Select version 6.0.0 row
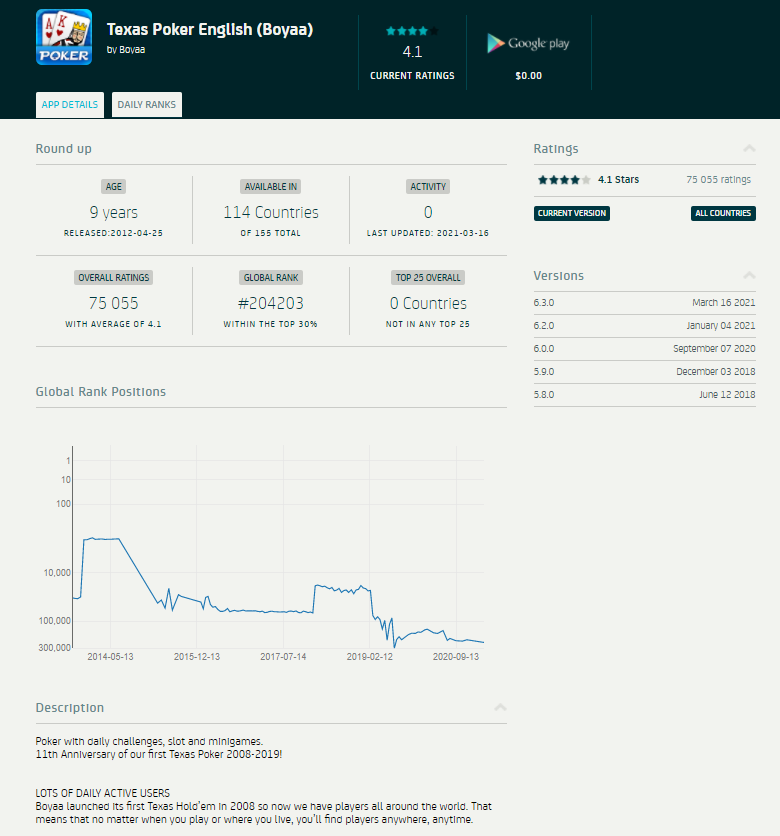This screenshot has width=780, height=836. pyautogui.click(x=645, y=349)
